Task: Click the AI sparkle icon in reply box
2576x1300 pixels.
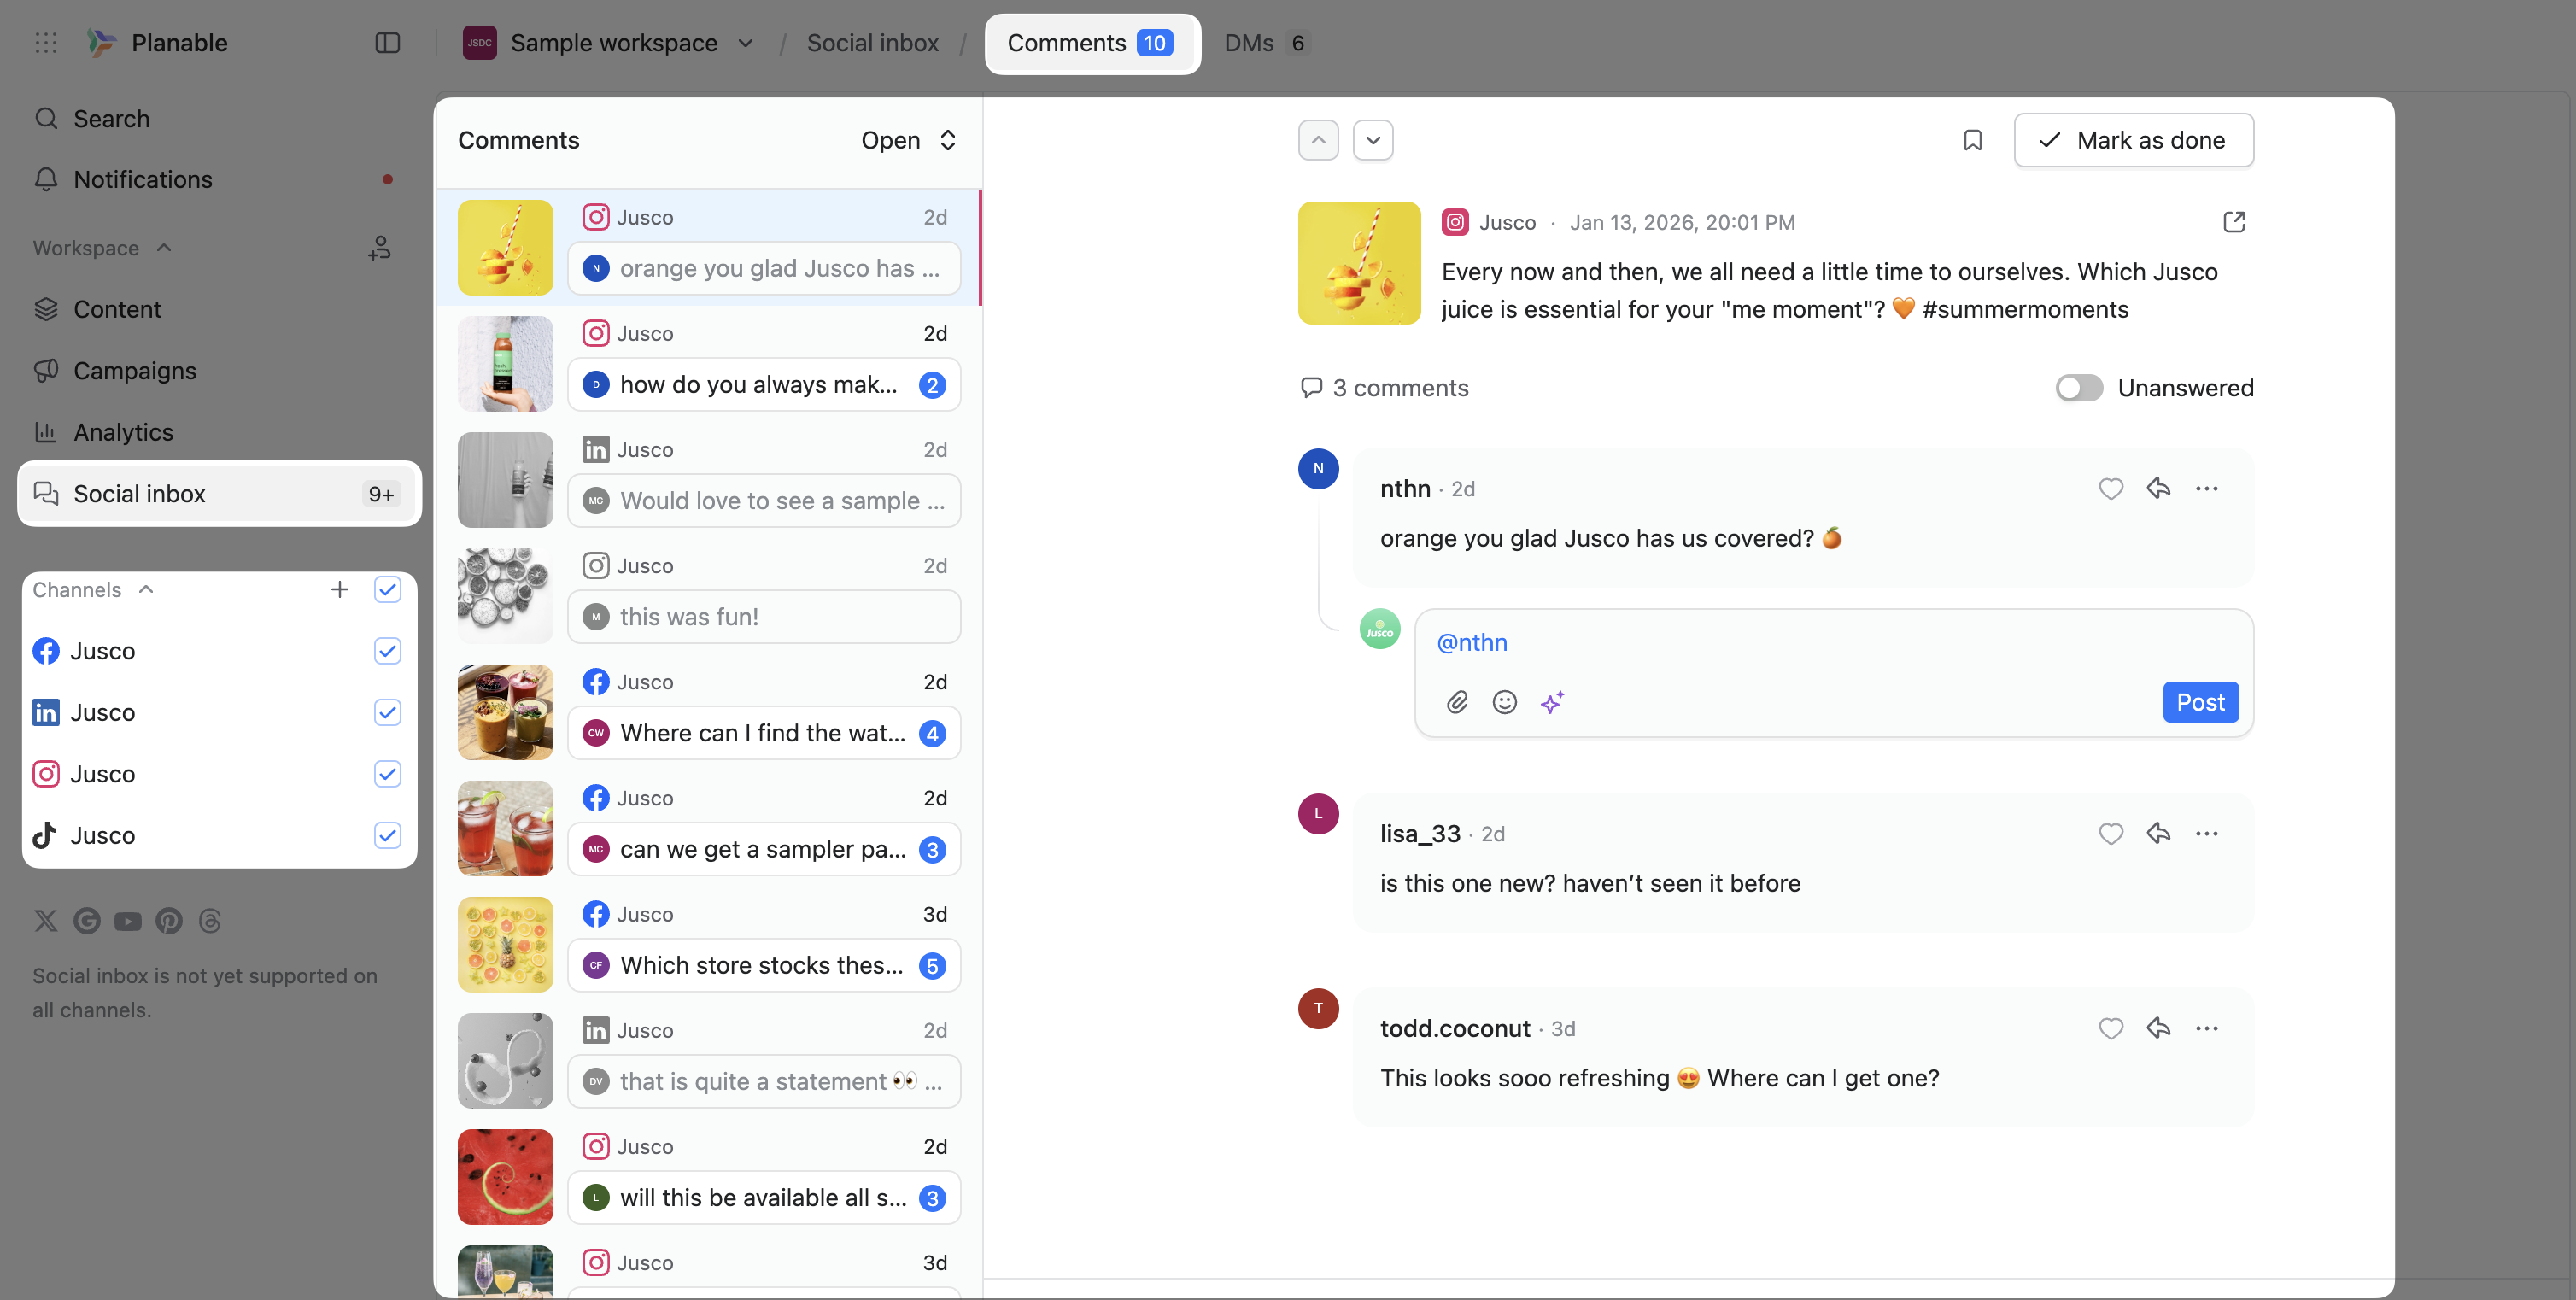Action: 1552,702
